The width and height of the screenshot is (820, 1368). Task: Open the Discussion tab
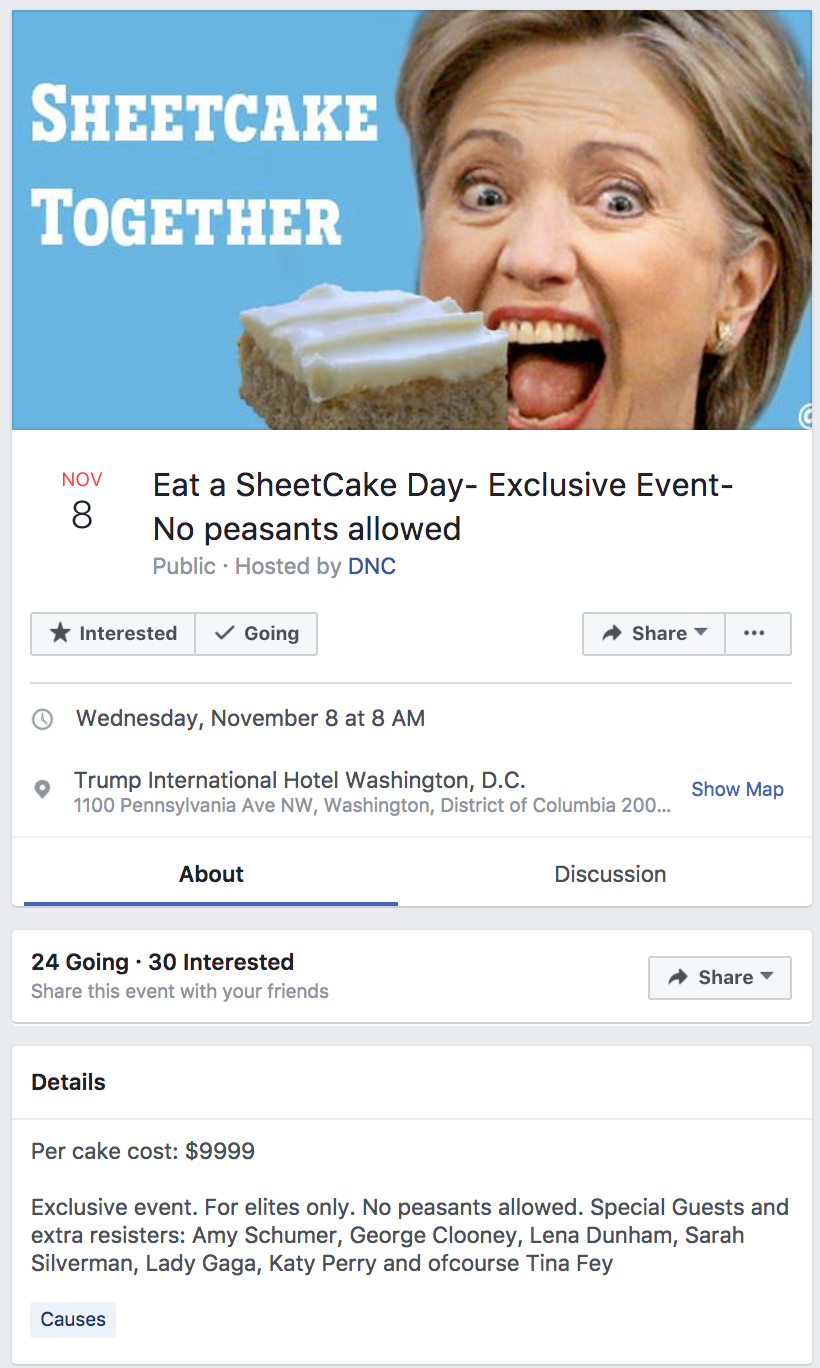610,875
